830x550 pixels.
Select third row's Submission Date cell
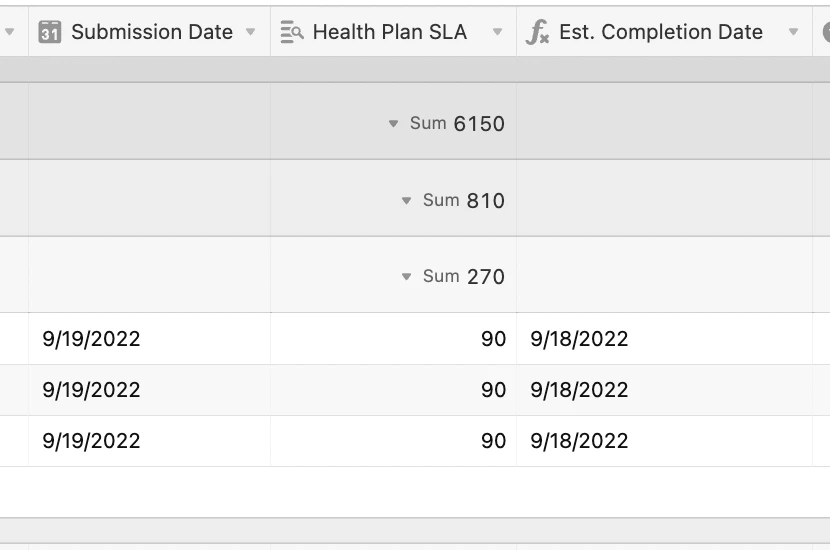91,441
